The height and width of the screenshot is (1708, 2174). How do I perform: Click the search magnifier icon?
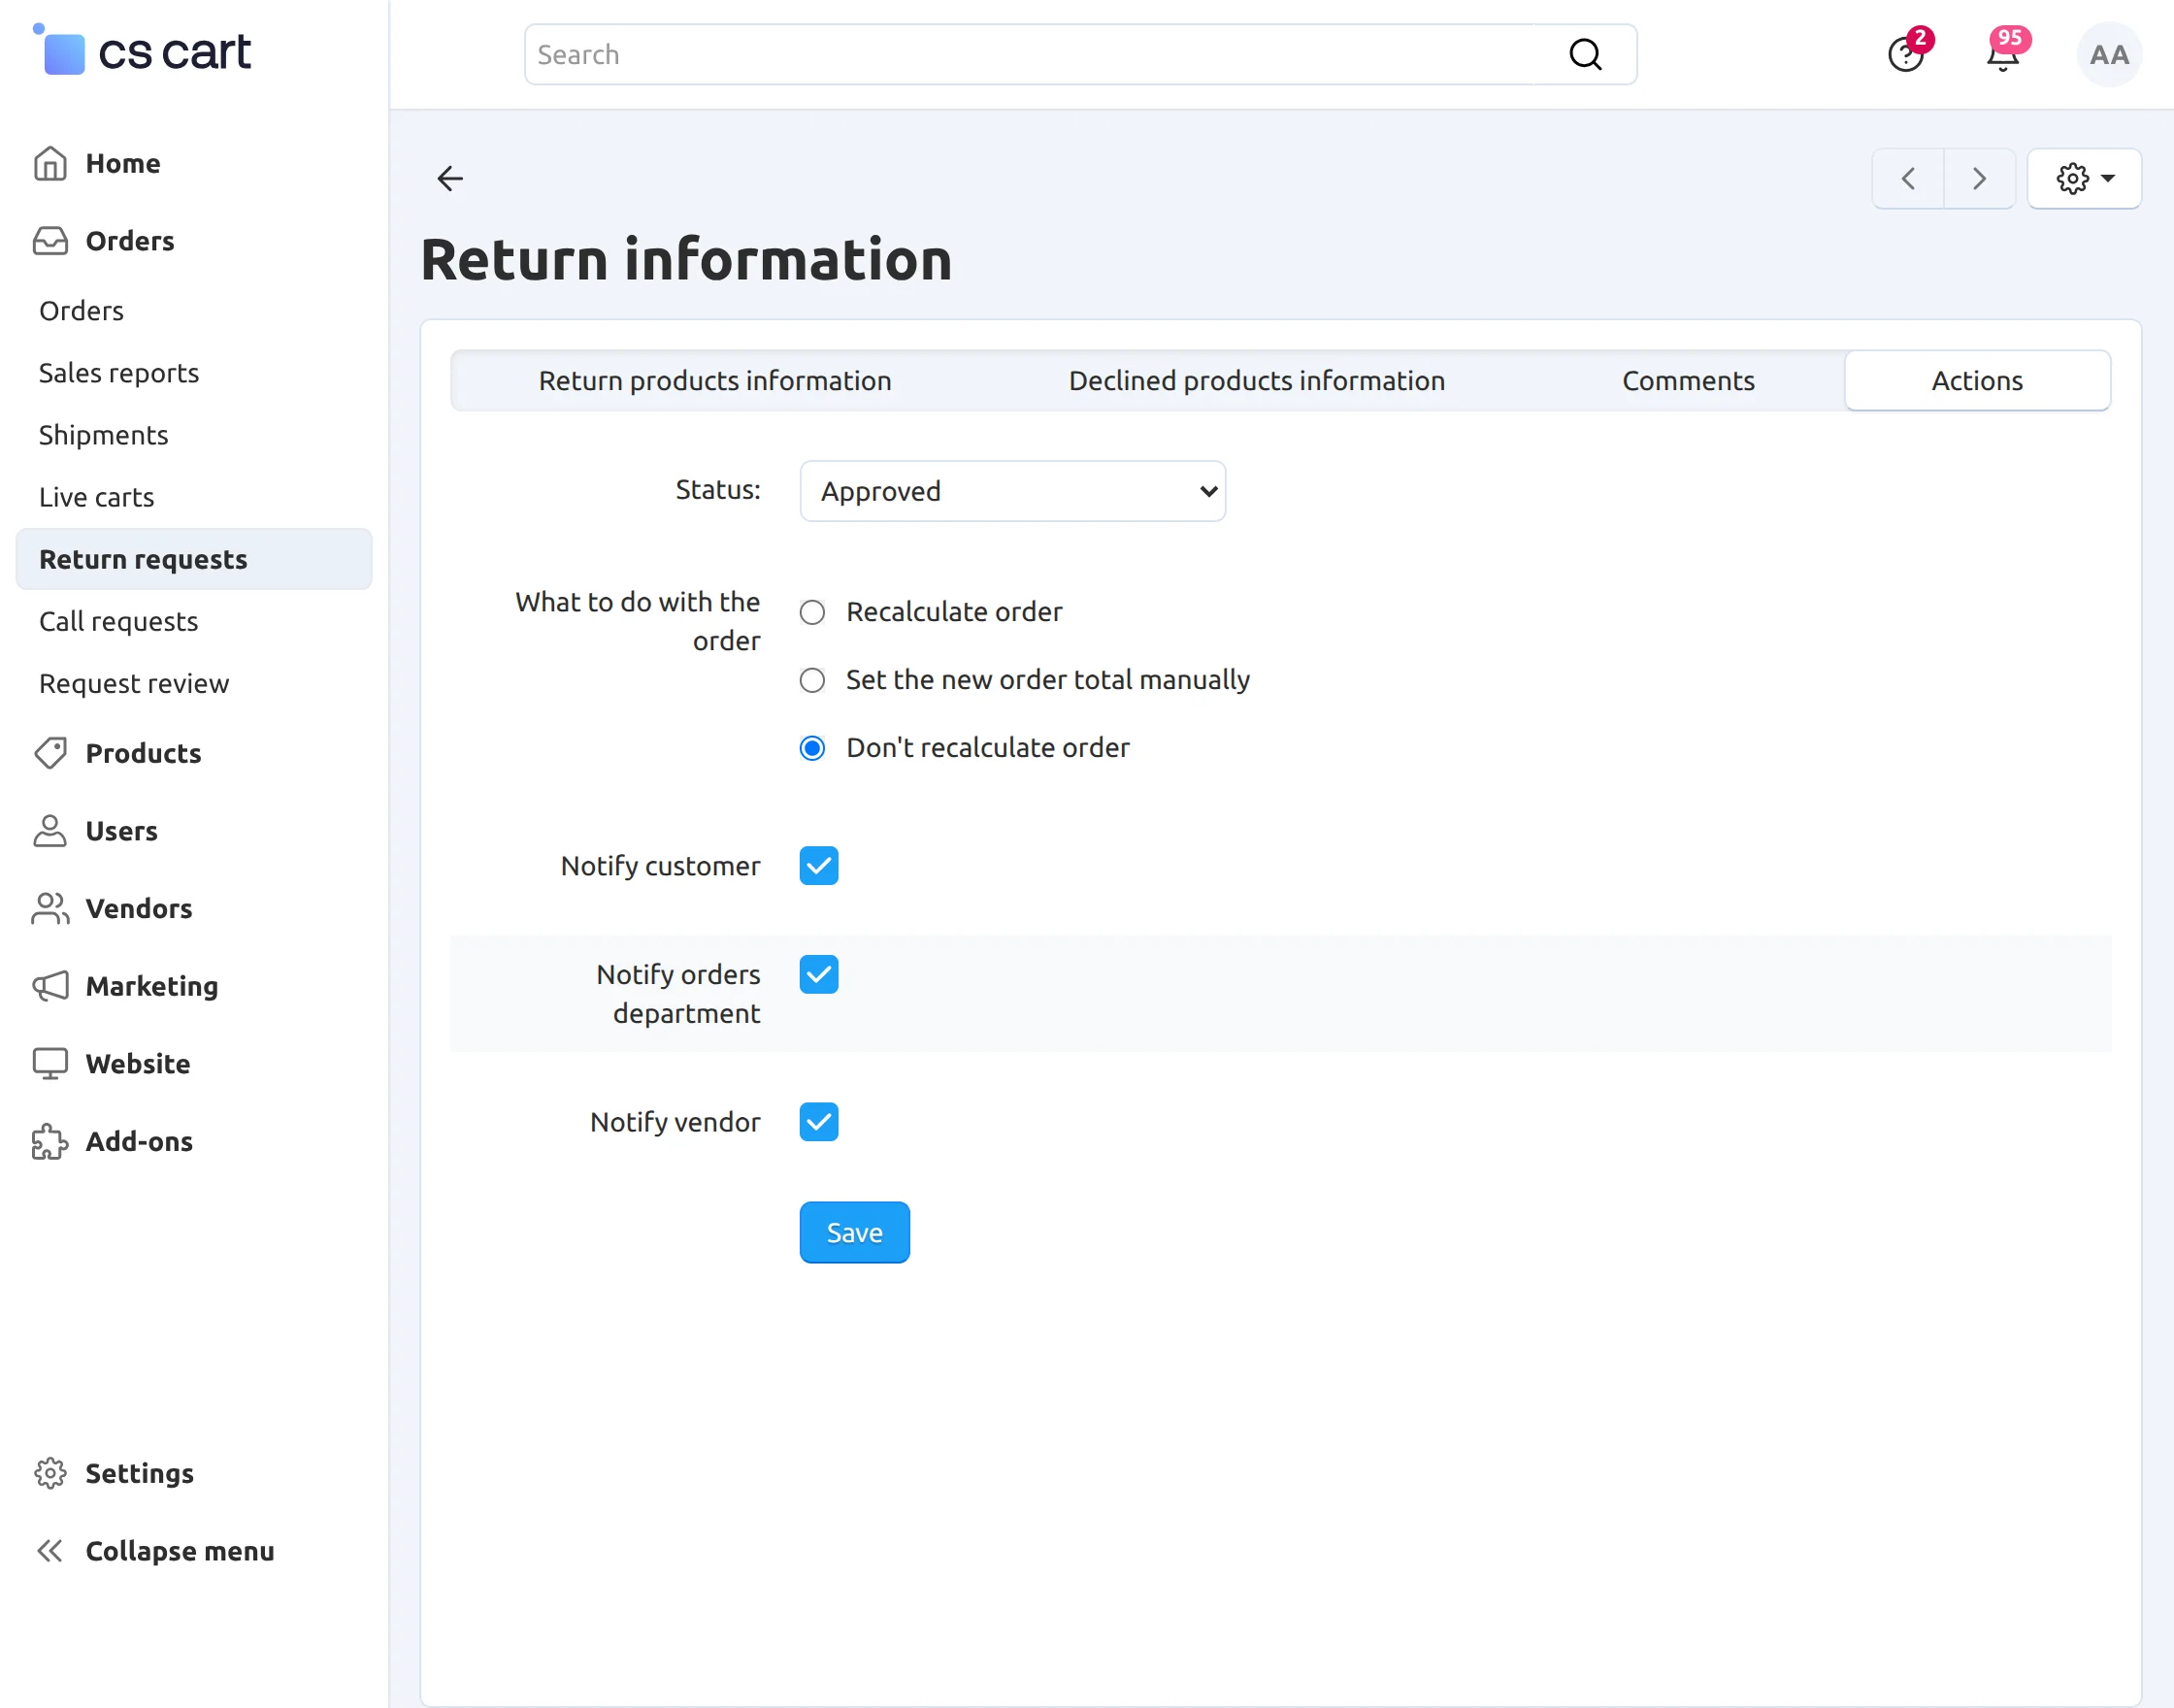coord(1585,54)
